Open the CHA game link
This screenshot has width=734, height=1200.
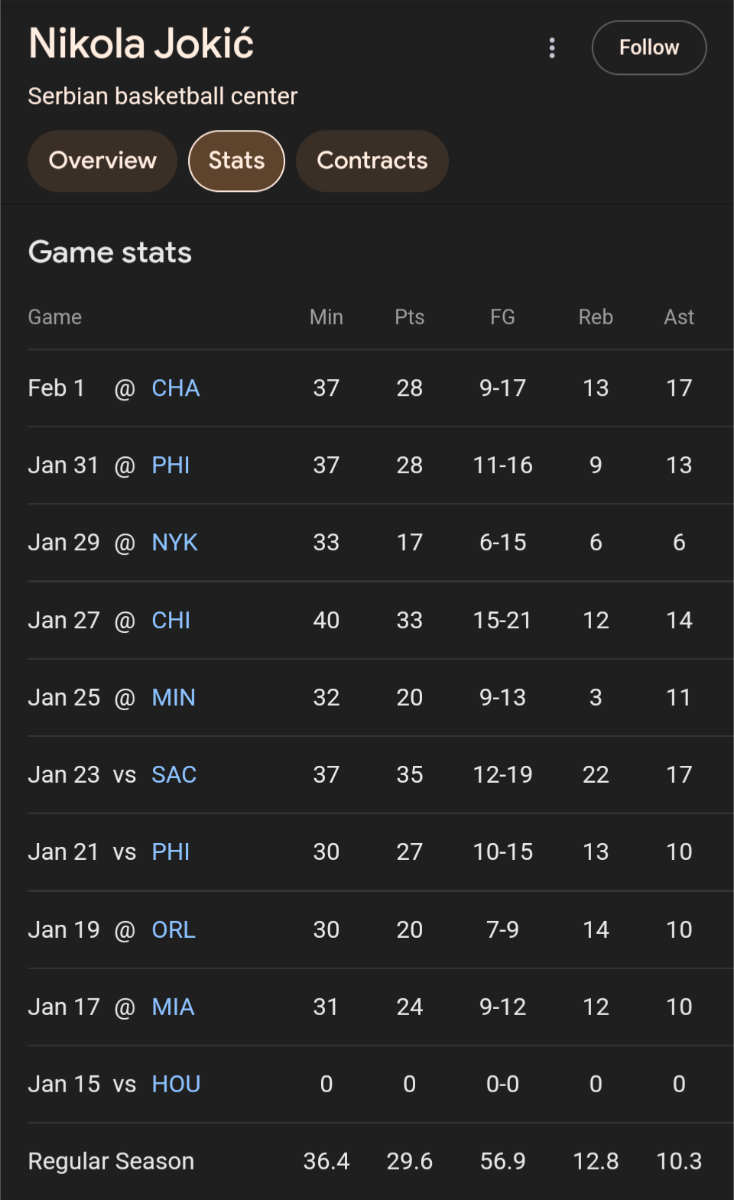tap(176, 388)
